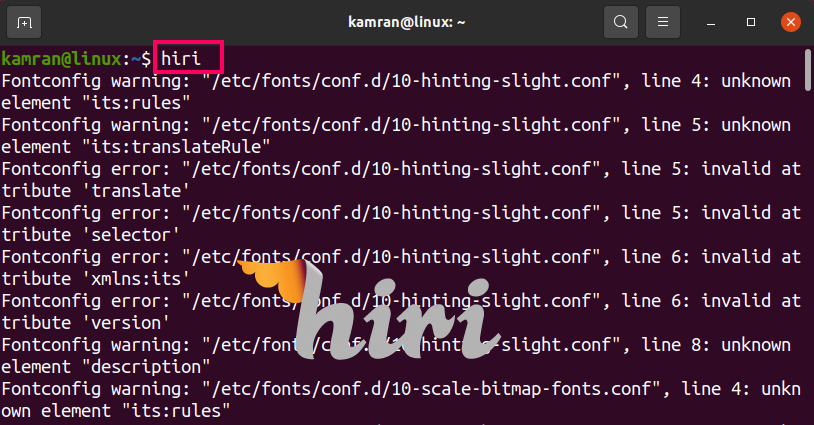Click the search icon in header bar
Image resolution: width=814 pixels, height=425 pixels.
coord(621,22)
